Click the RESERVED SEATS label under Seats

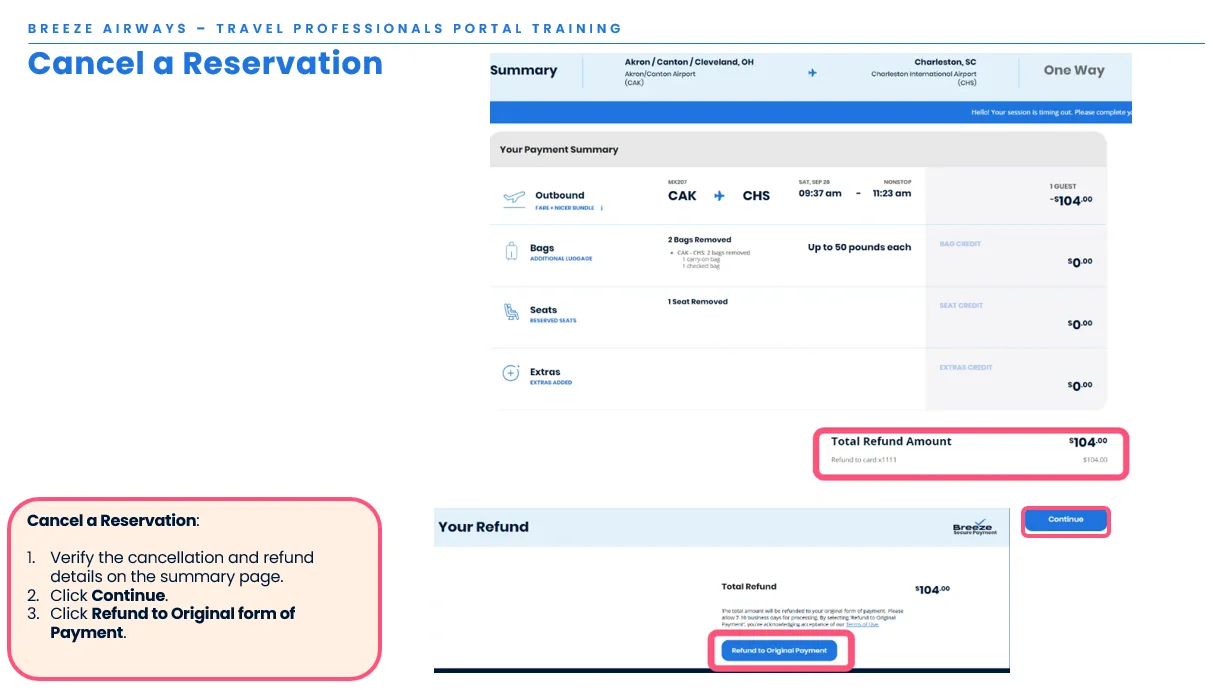click(553, 321)
